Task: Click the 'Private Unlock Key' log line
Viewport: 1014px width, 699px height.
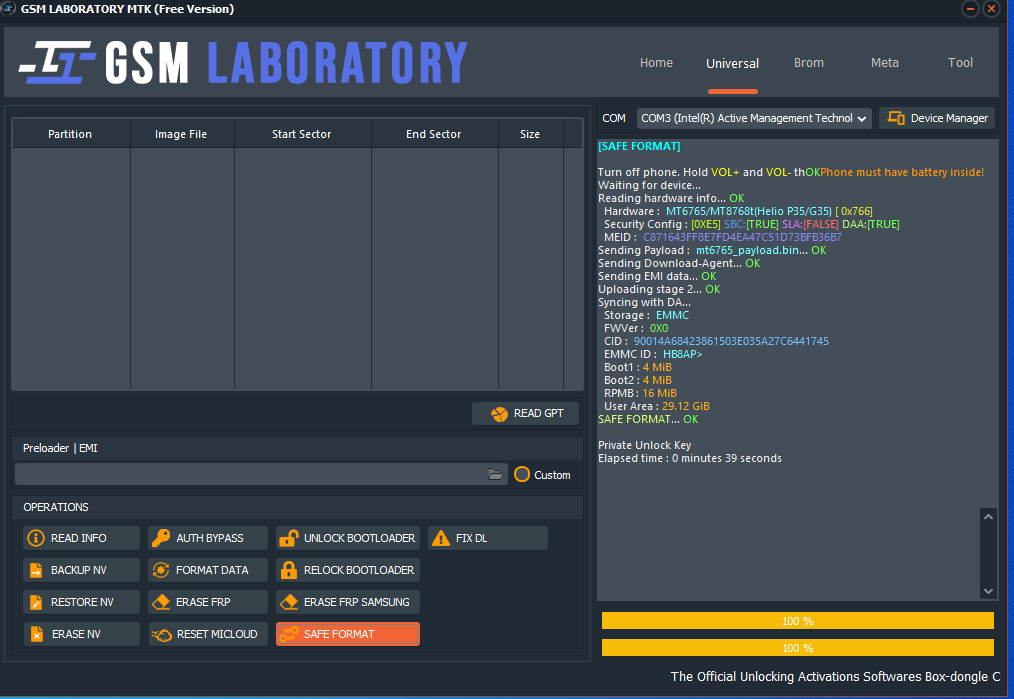Action: (644, 445)
